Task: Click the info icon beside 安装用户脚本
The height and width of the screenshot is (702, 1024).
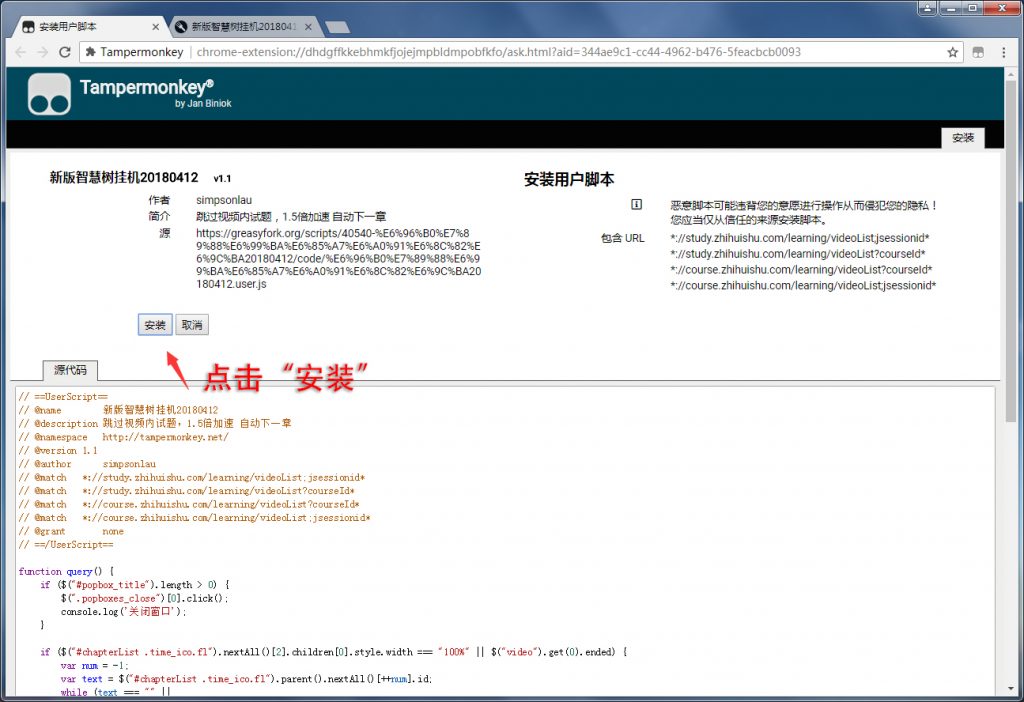Action: (x=637, y=203)
